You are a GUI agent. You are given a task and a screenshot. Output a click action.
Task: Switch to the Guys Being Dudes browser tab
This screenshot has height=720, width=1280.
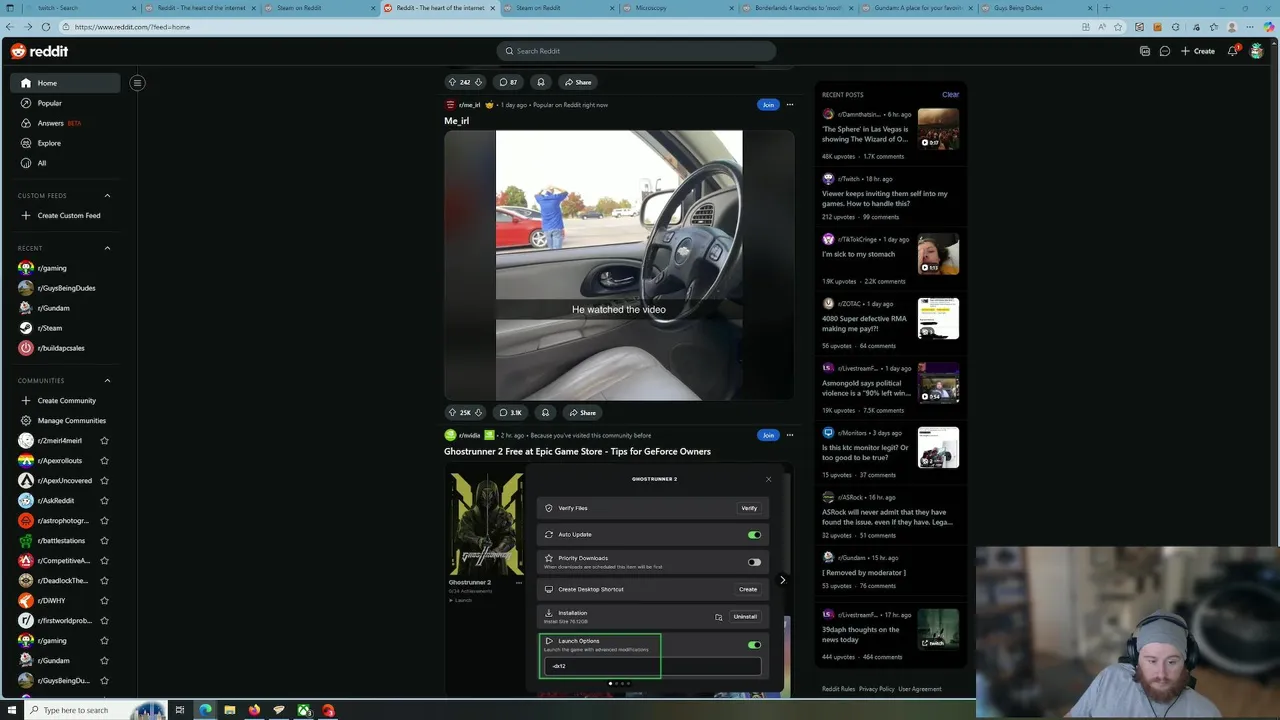click(x=1035, y=8)
